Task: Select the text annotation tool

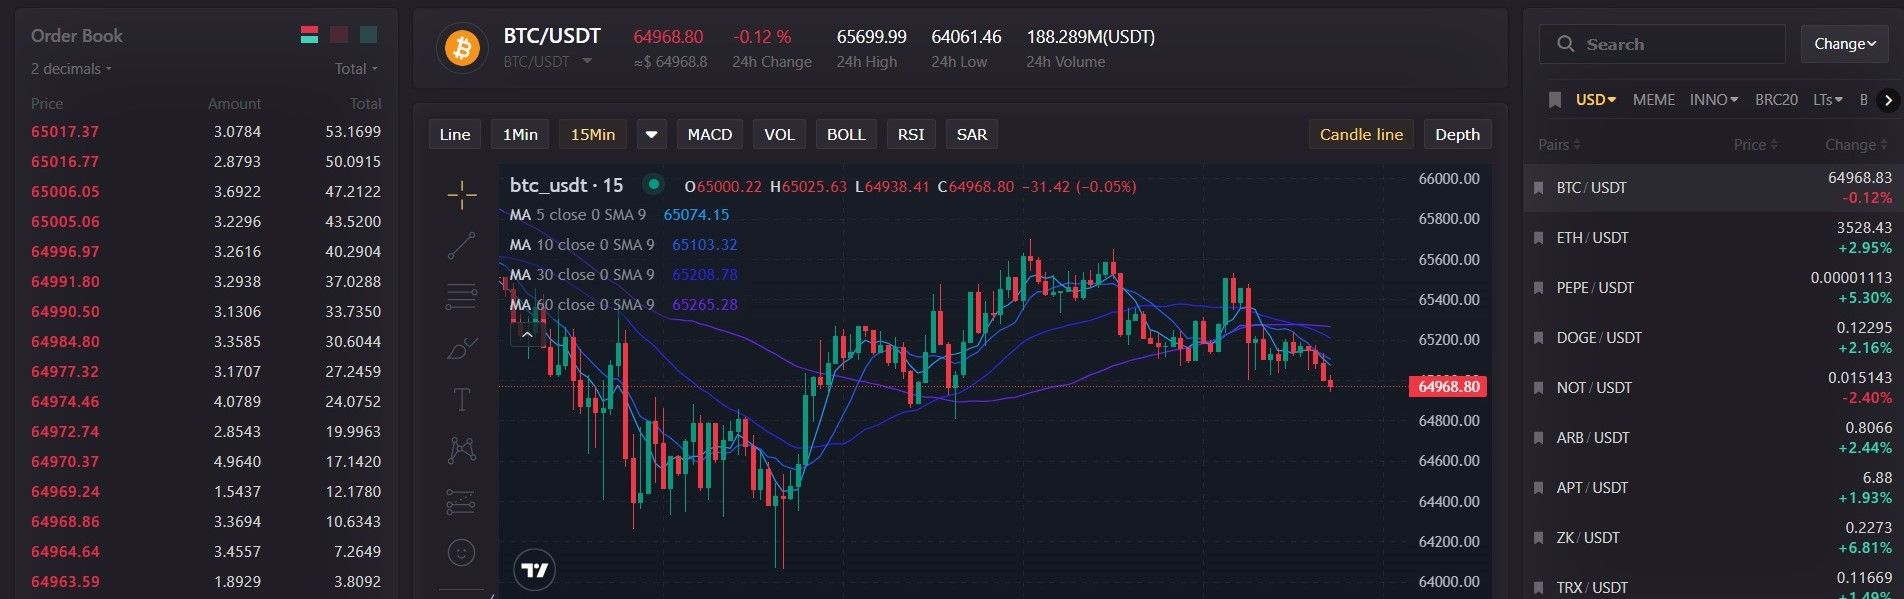Action: point(461,400)
